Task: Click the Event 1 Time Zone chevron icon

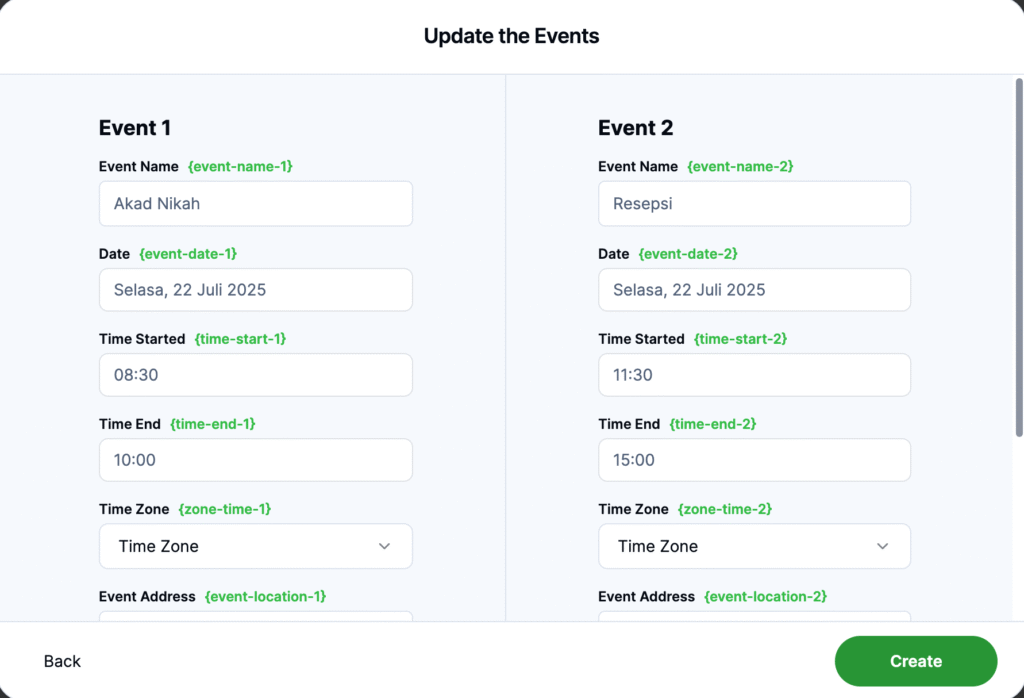Action: [384, 546]
